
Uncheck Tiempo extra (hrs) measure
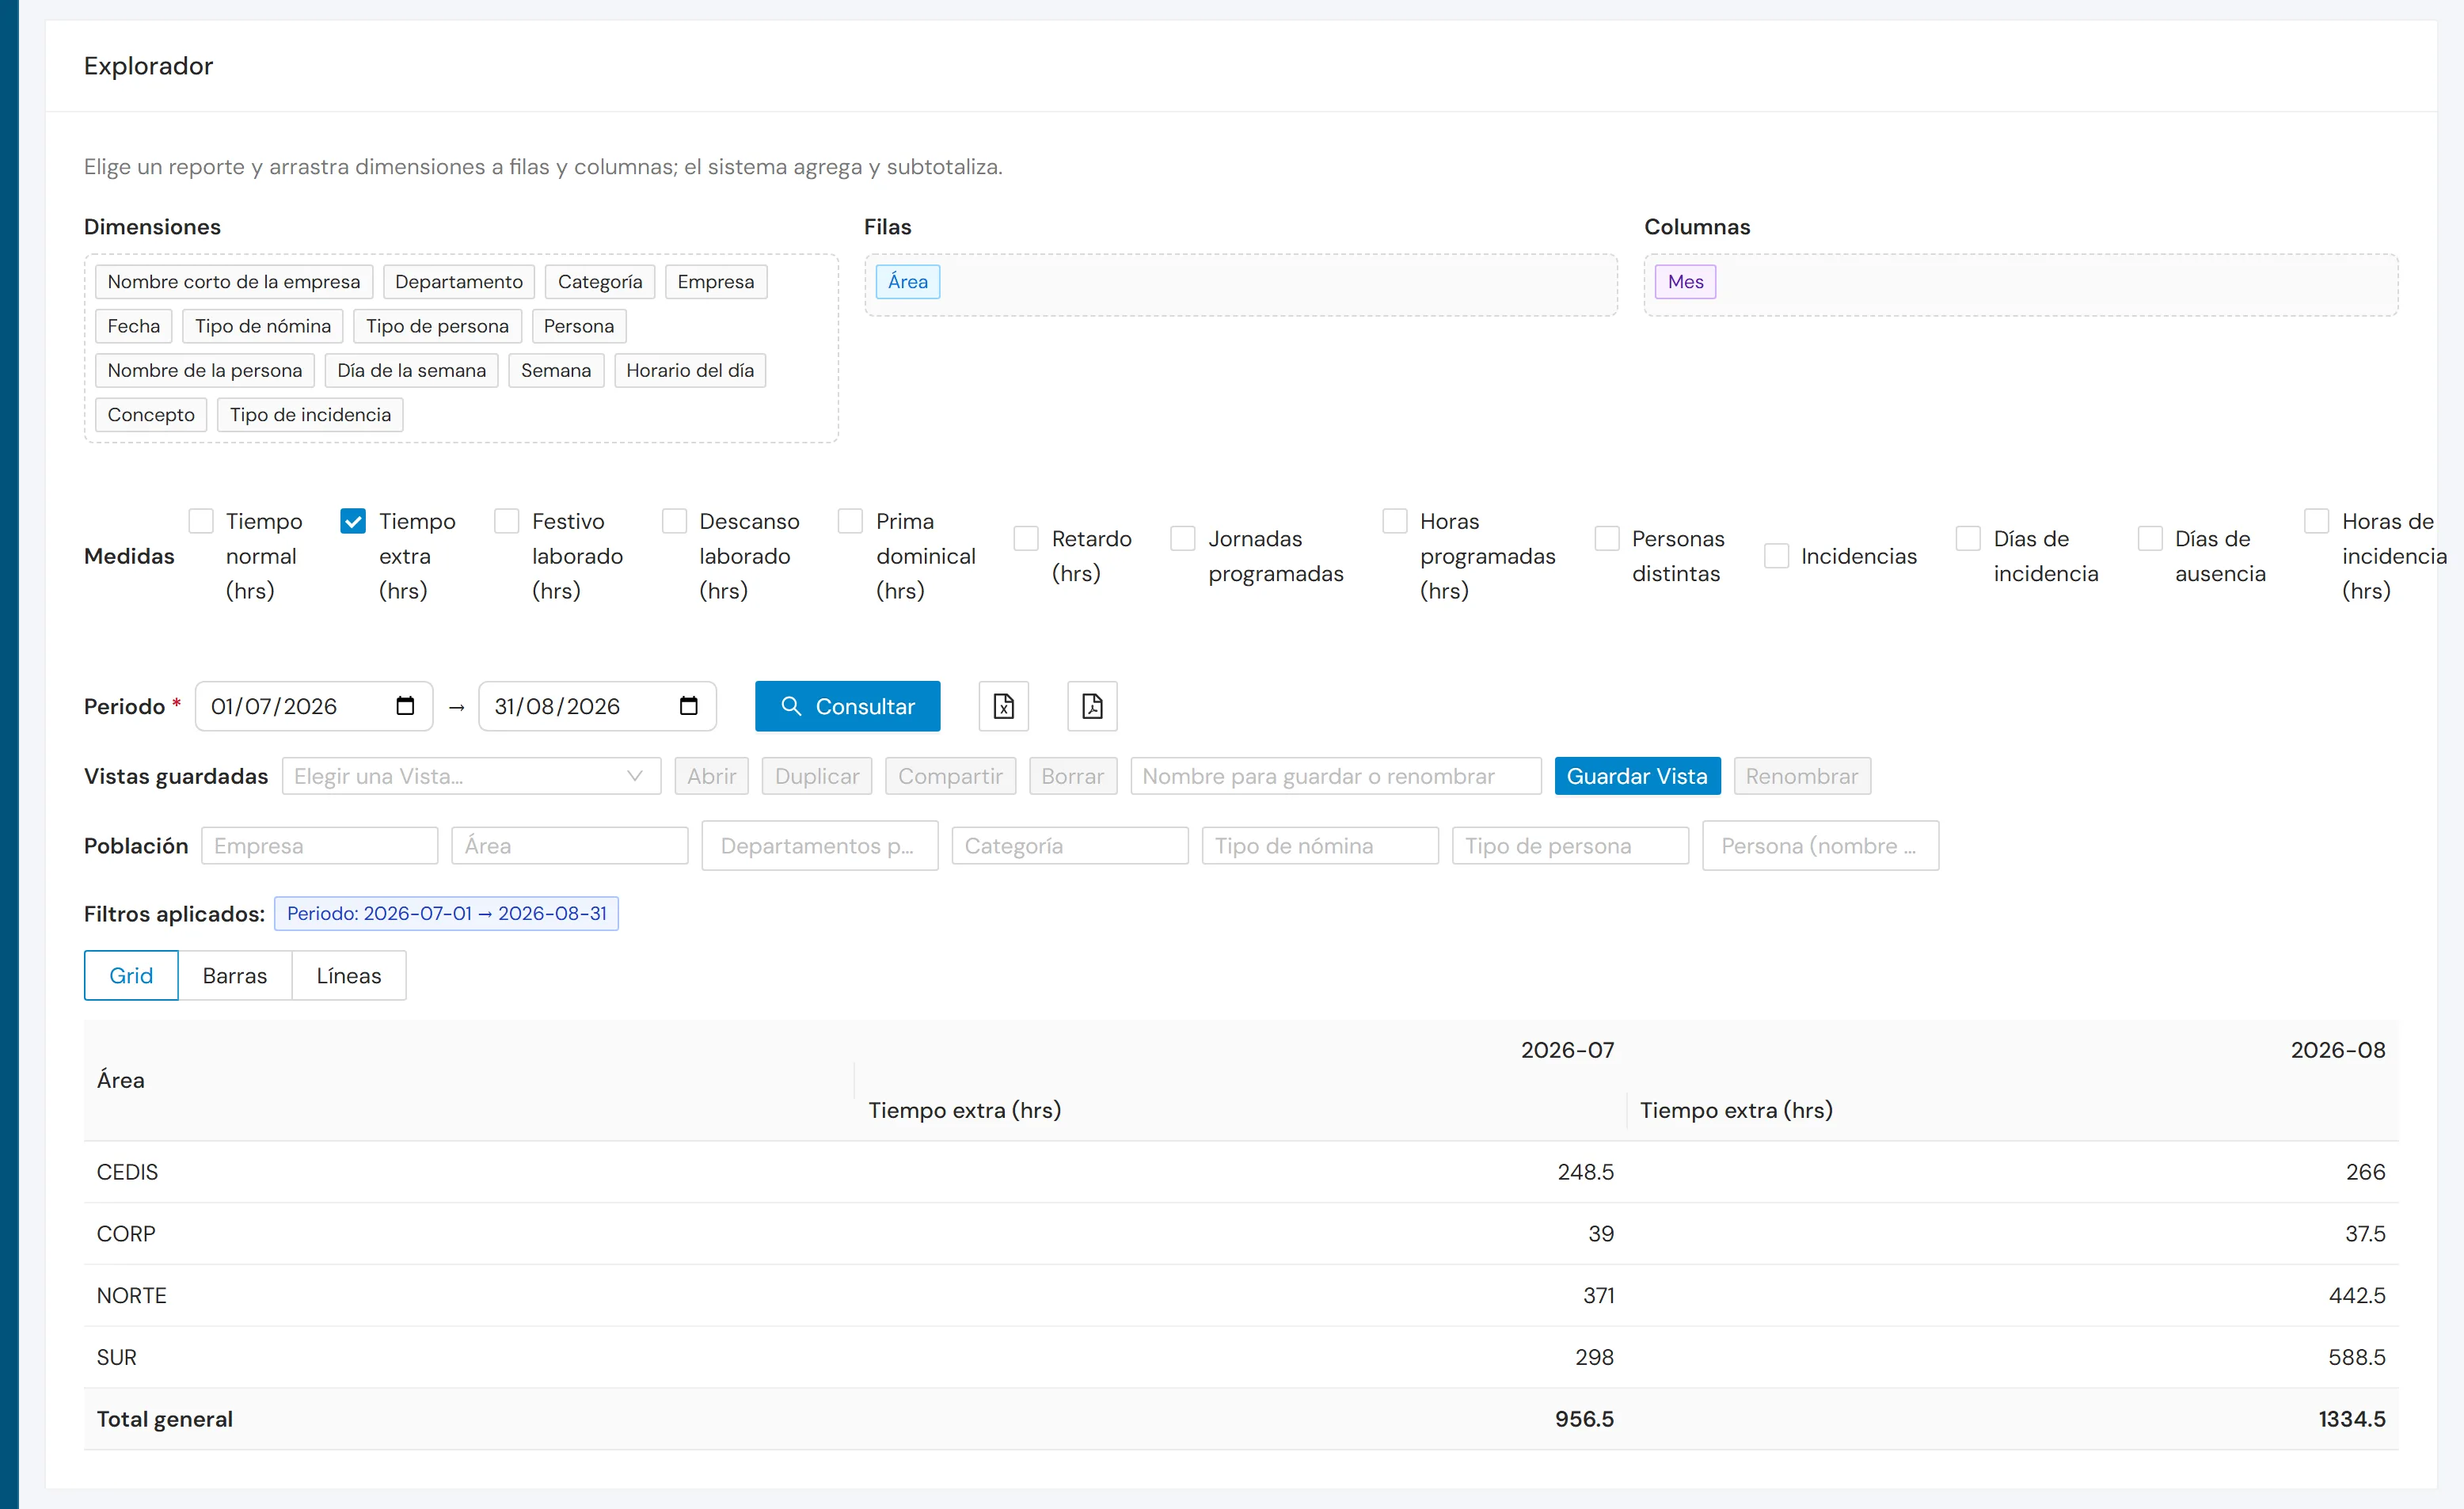click(353, 521)
